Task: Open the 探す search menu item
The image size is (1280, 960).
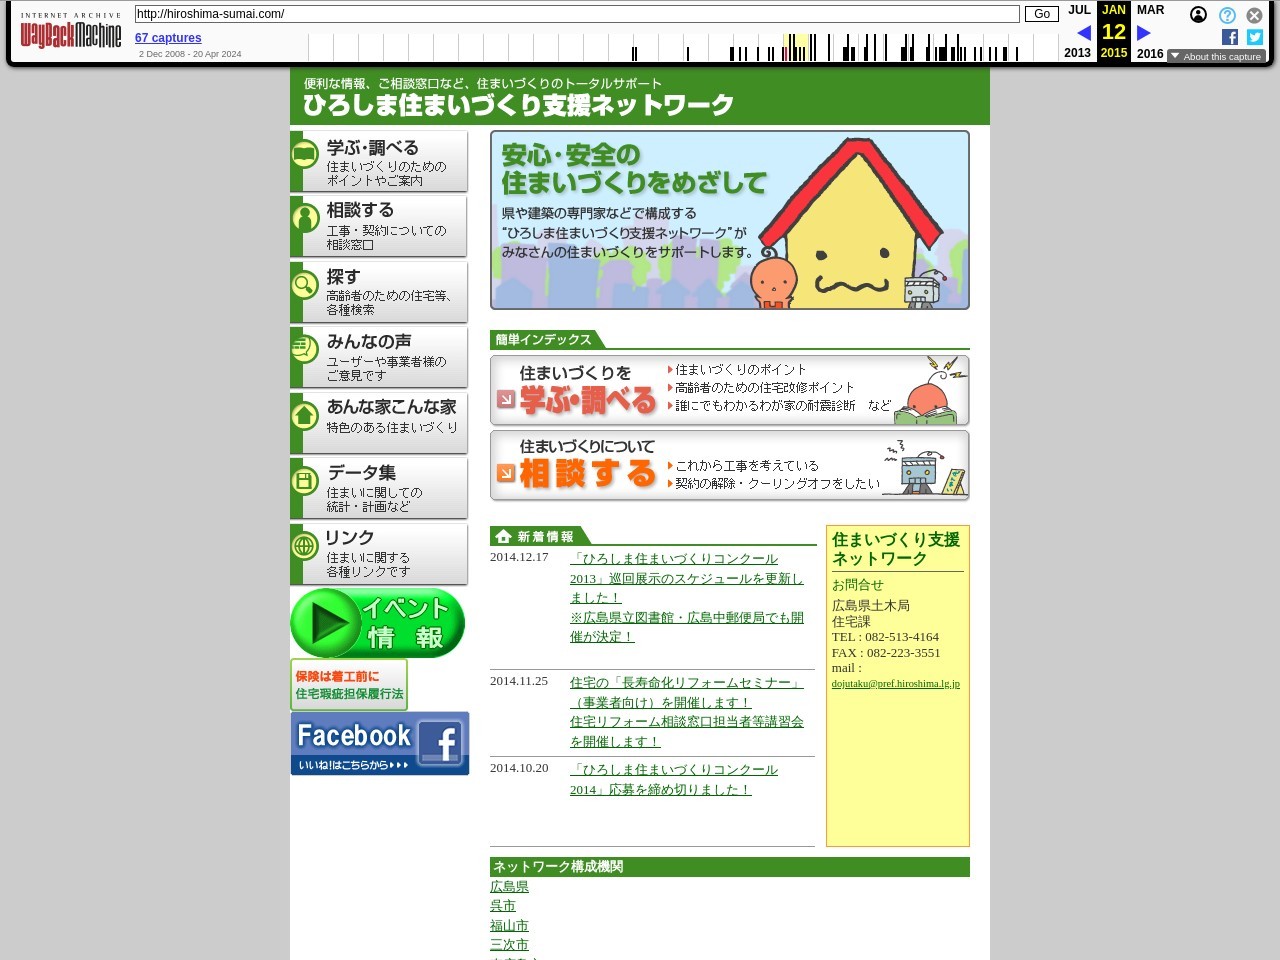Action: click(379, 292)
